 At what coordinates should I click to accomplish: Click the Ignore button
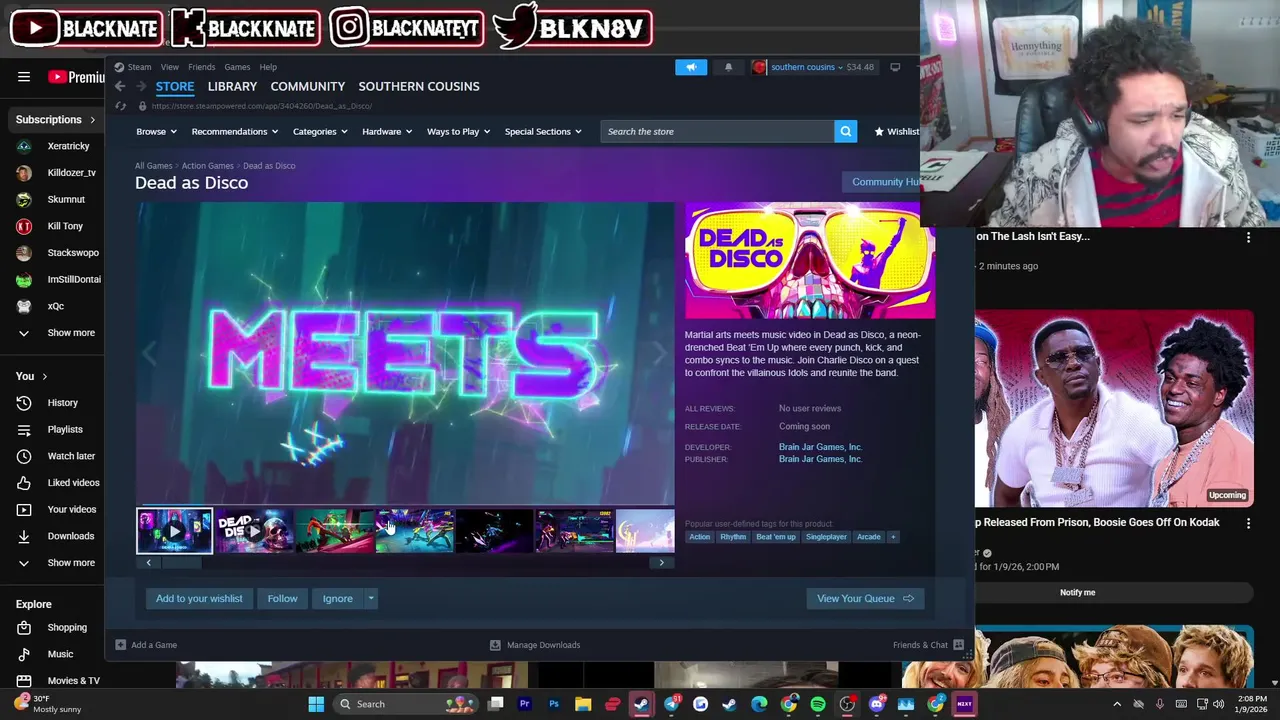click(337, 599)
